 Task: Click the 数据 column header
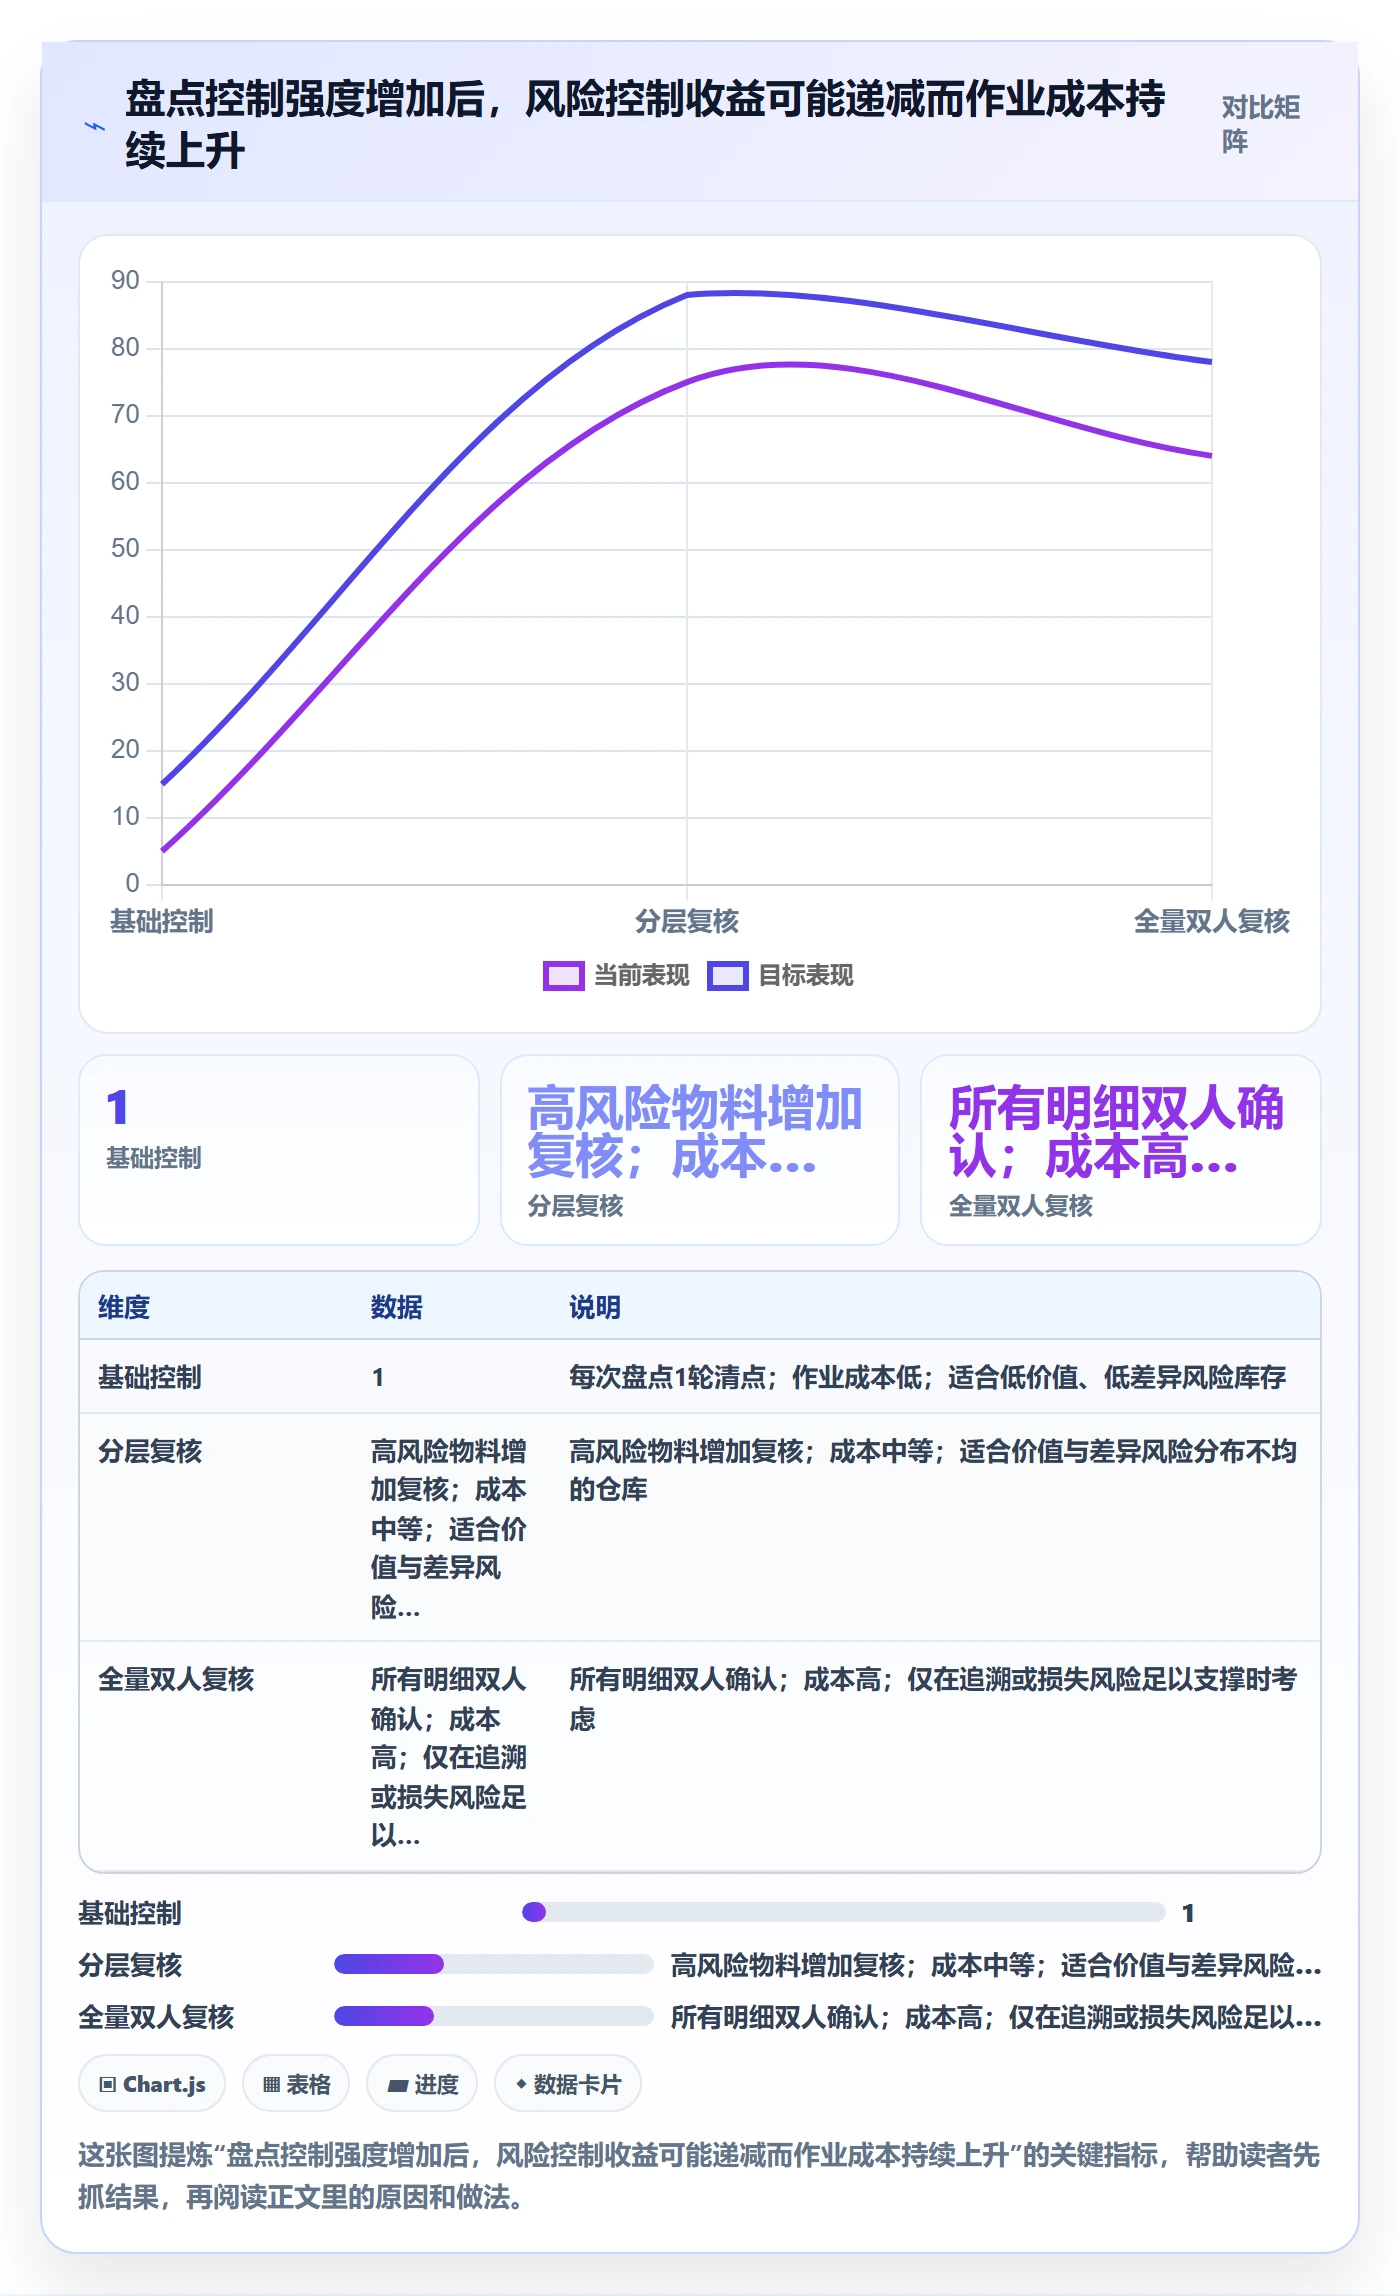(397, 1307)
